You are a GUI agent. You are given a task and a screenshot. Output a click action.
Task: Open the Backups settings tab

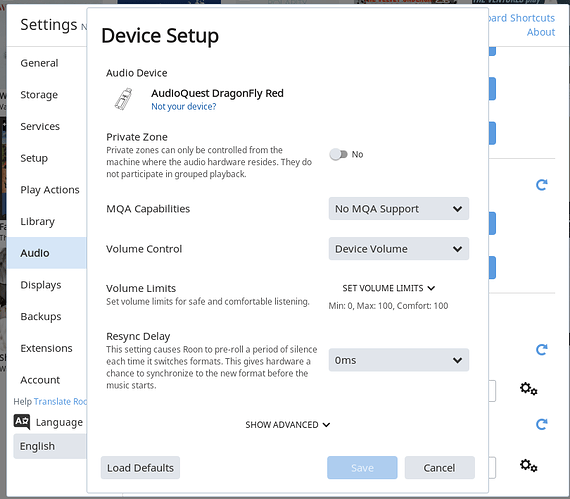pyautogui.click(x=47, y=317)
